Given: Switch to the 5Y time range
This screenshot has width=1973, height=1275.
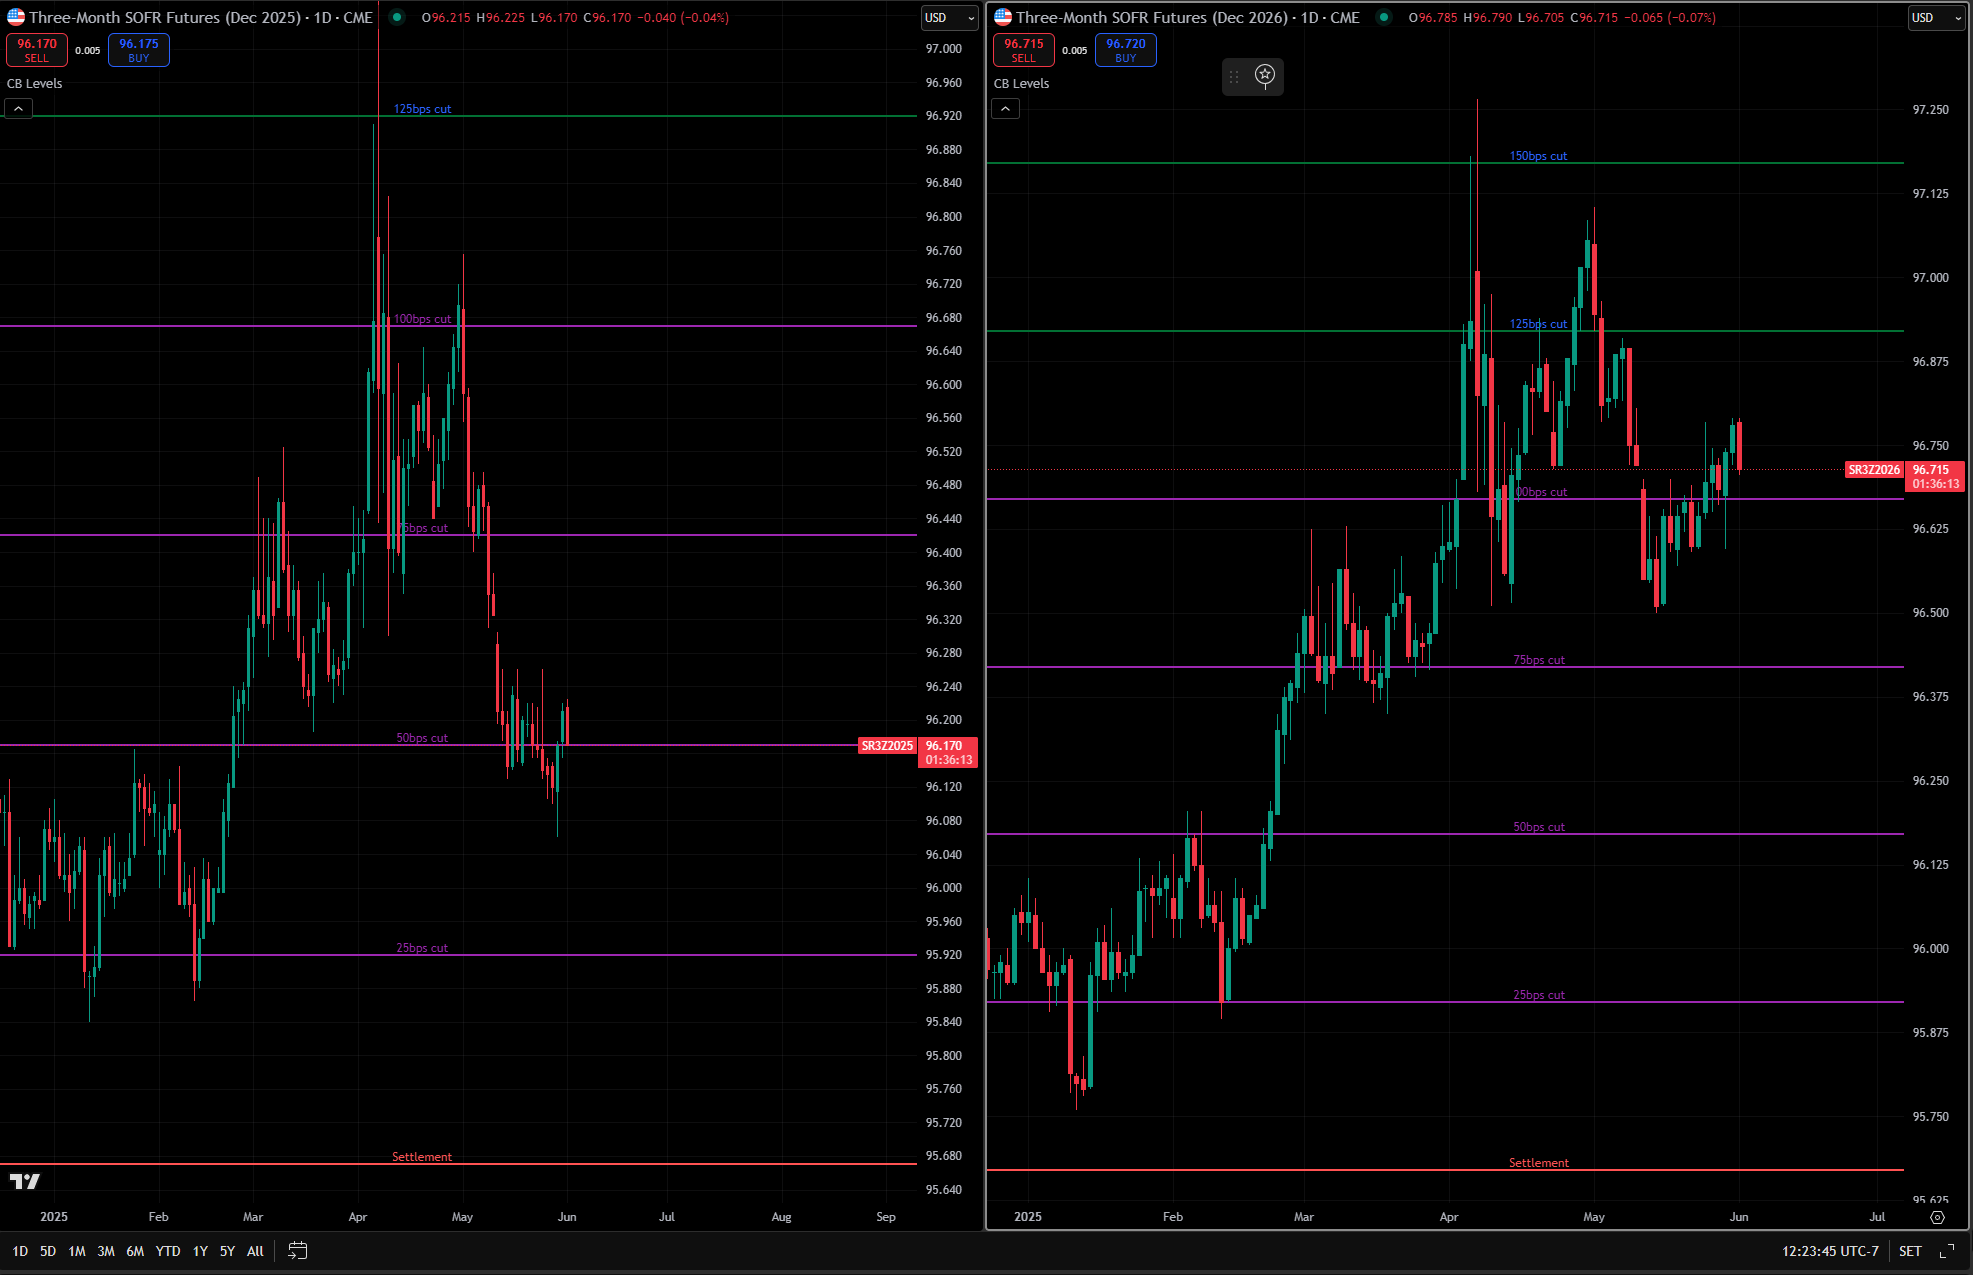Looking at the screenshot, I should tap(227, 1251).
